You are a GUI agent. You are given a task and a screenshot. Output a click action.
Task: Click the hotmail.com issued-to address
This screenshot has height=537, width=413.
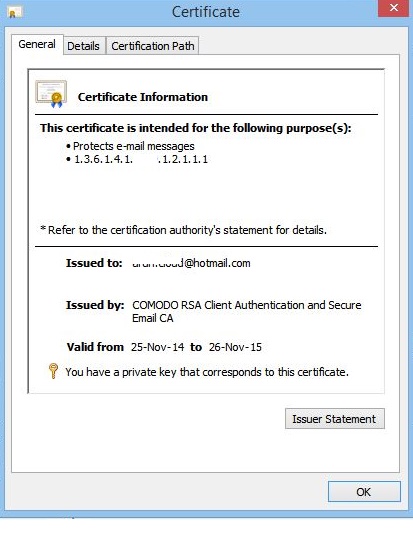(x=191, y=263)
